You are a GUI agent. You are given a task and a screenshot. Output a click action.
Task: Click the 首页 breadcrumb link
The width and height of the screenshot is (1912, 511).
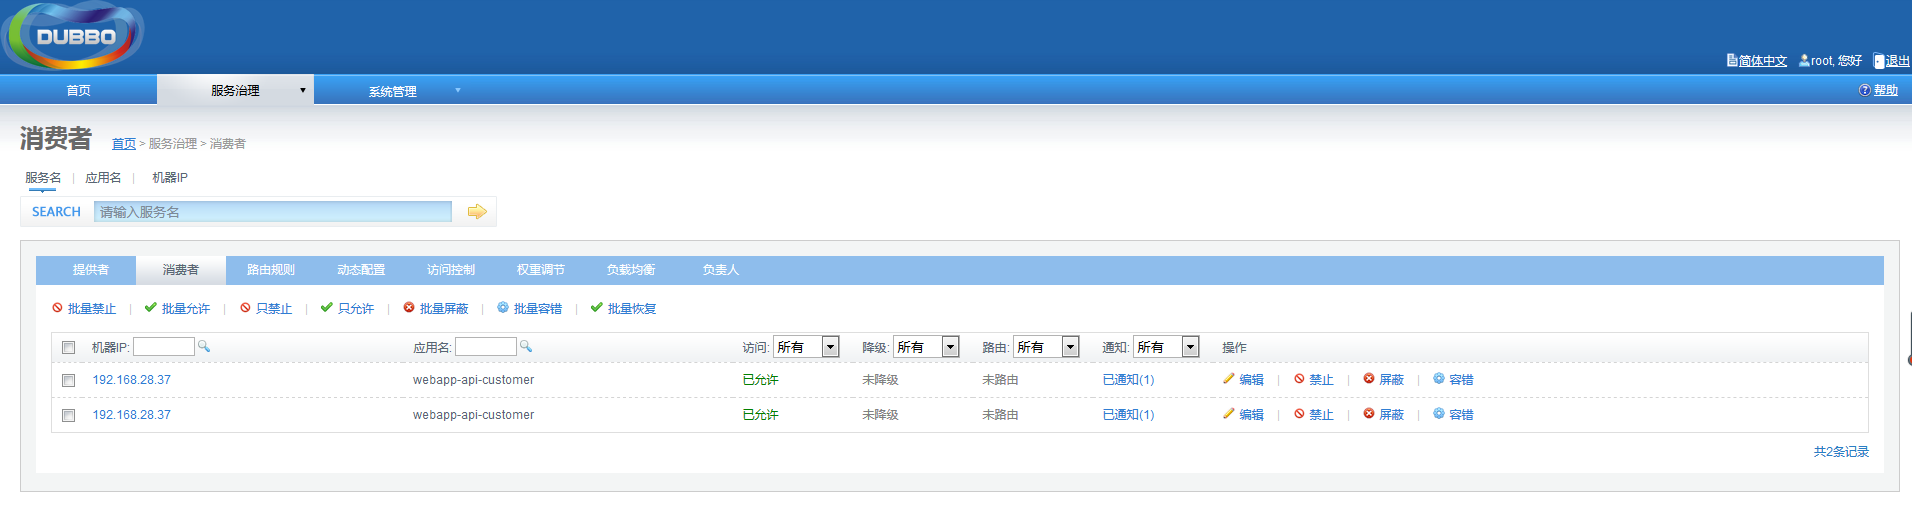coord(124,144)
